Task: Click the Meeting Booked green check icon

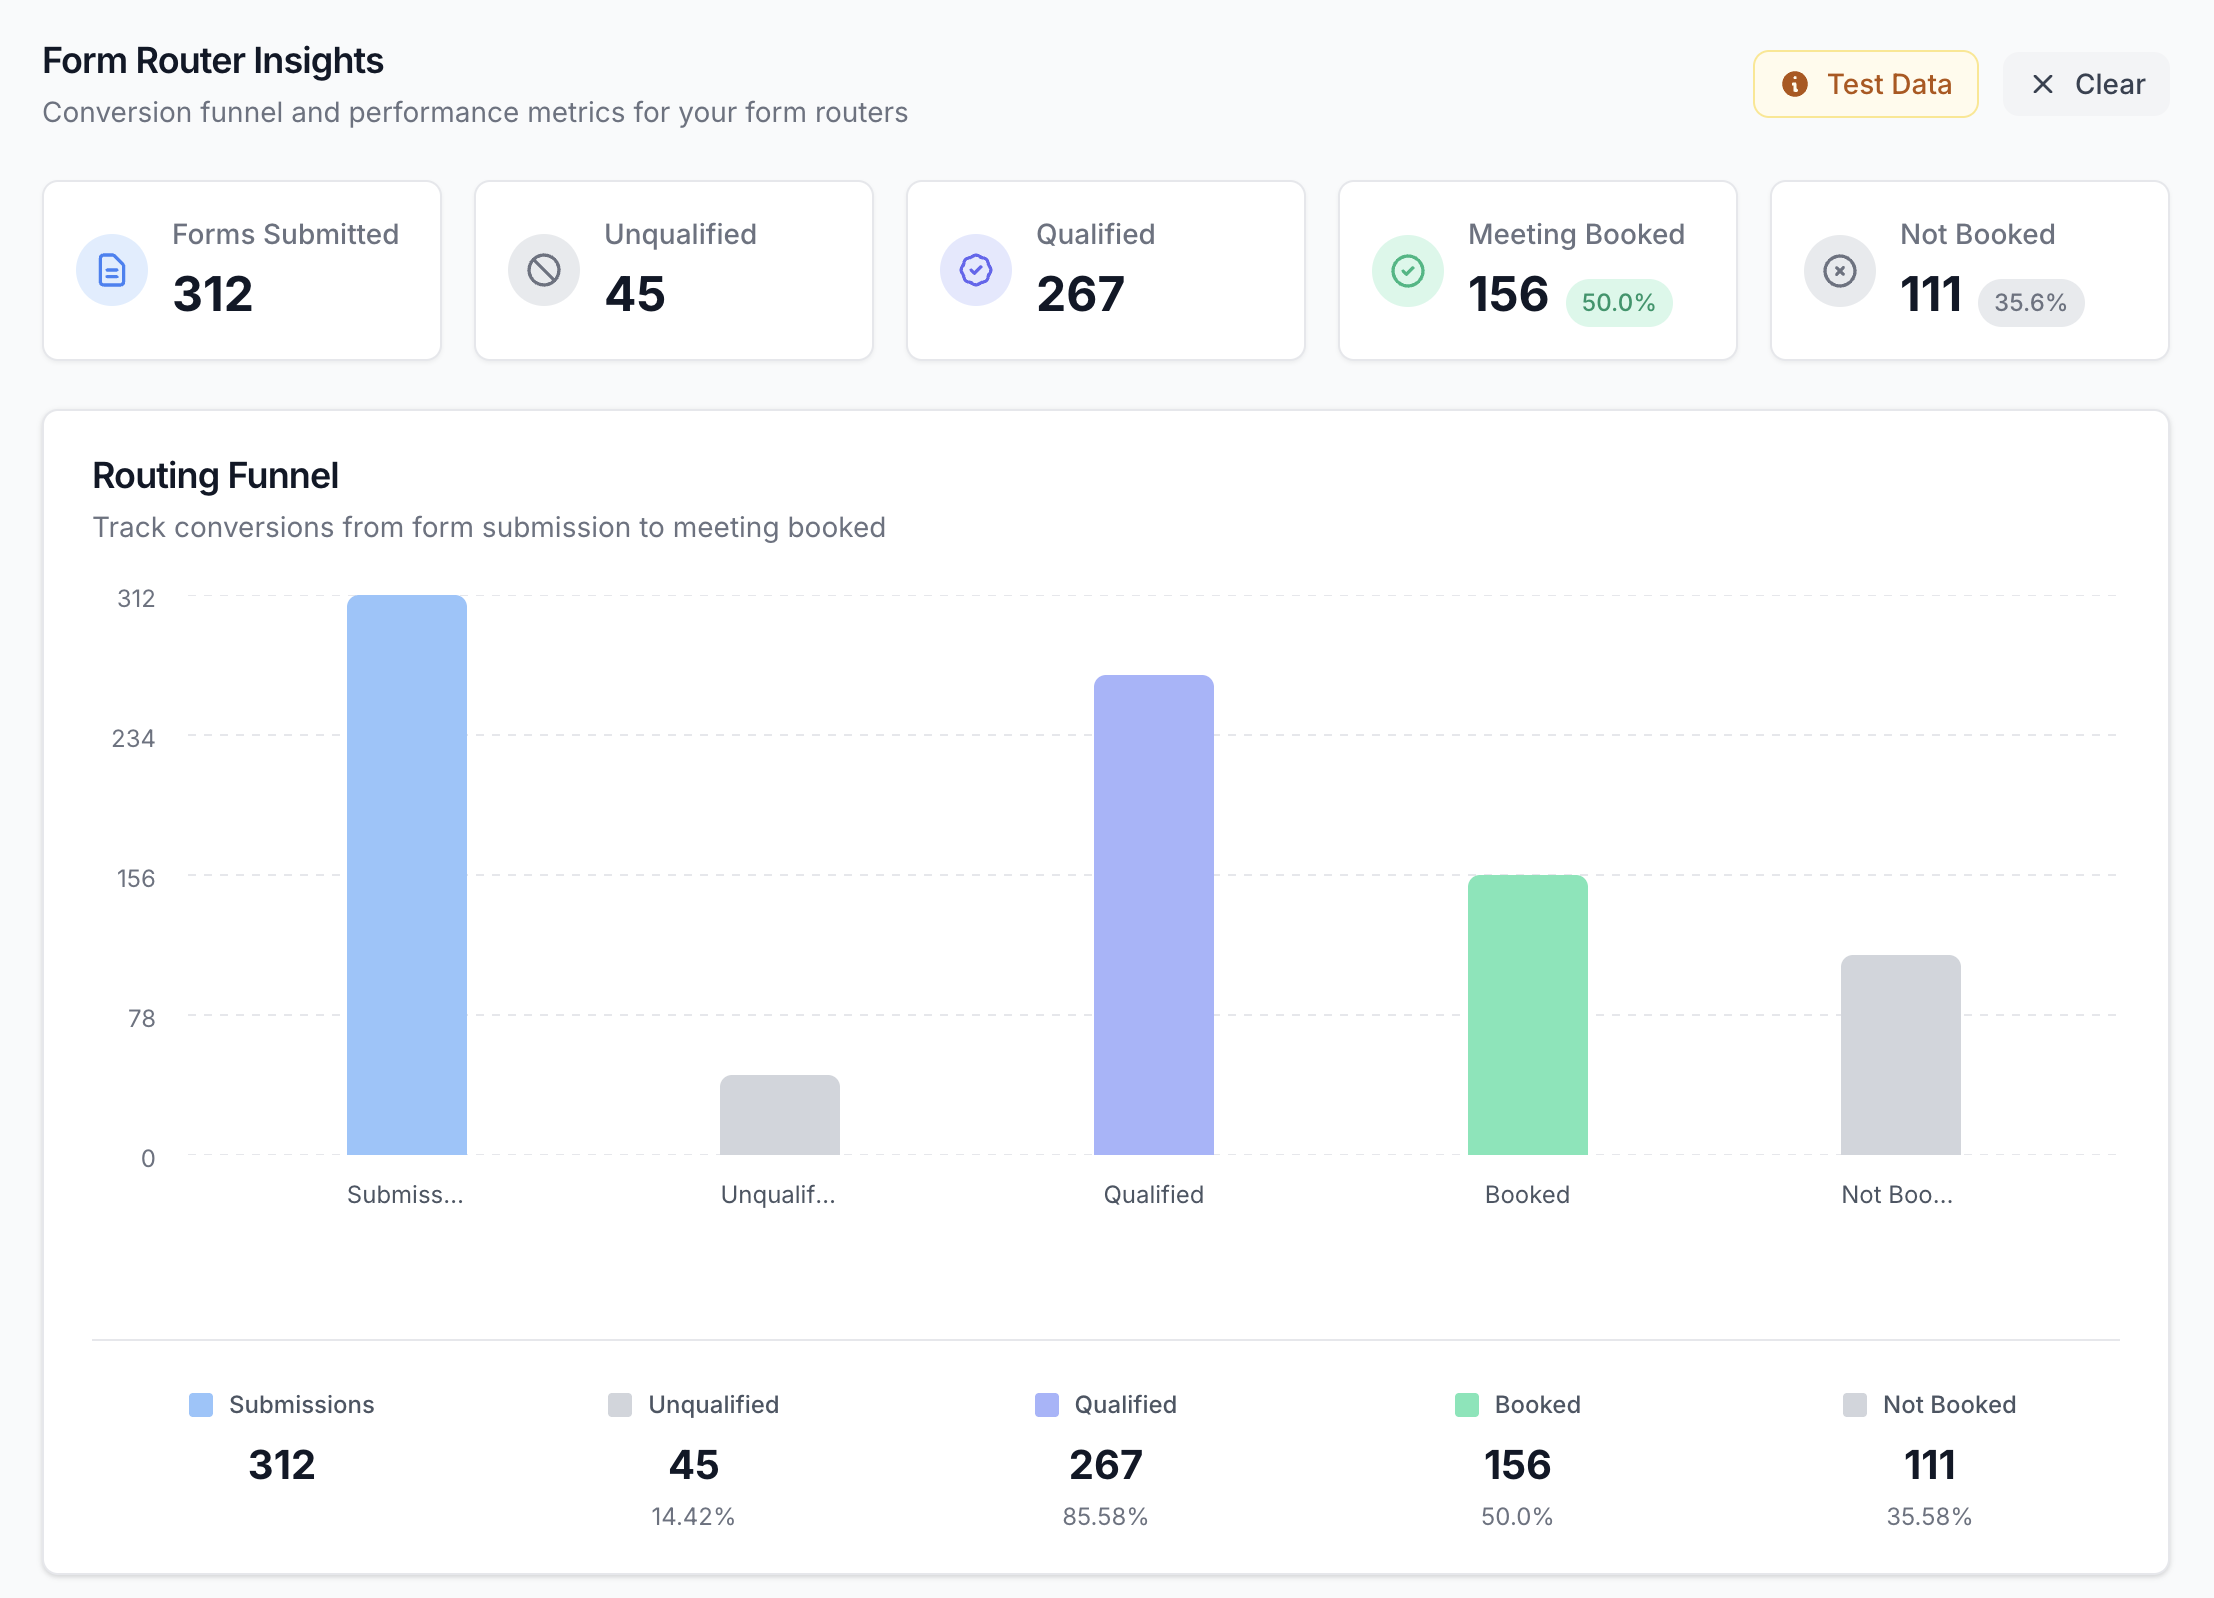Action: pos(1408,270)
